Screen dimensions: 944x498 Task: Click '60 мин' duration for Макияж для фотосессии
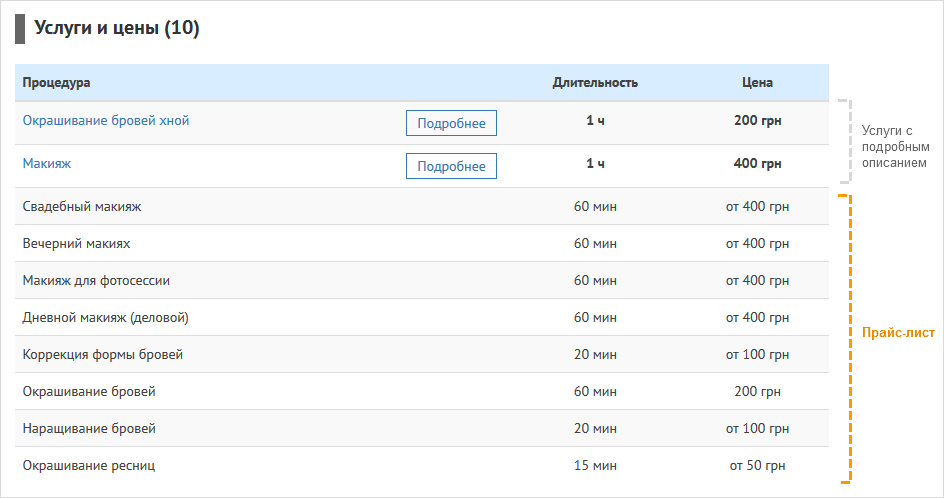(595, 281)
